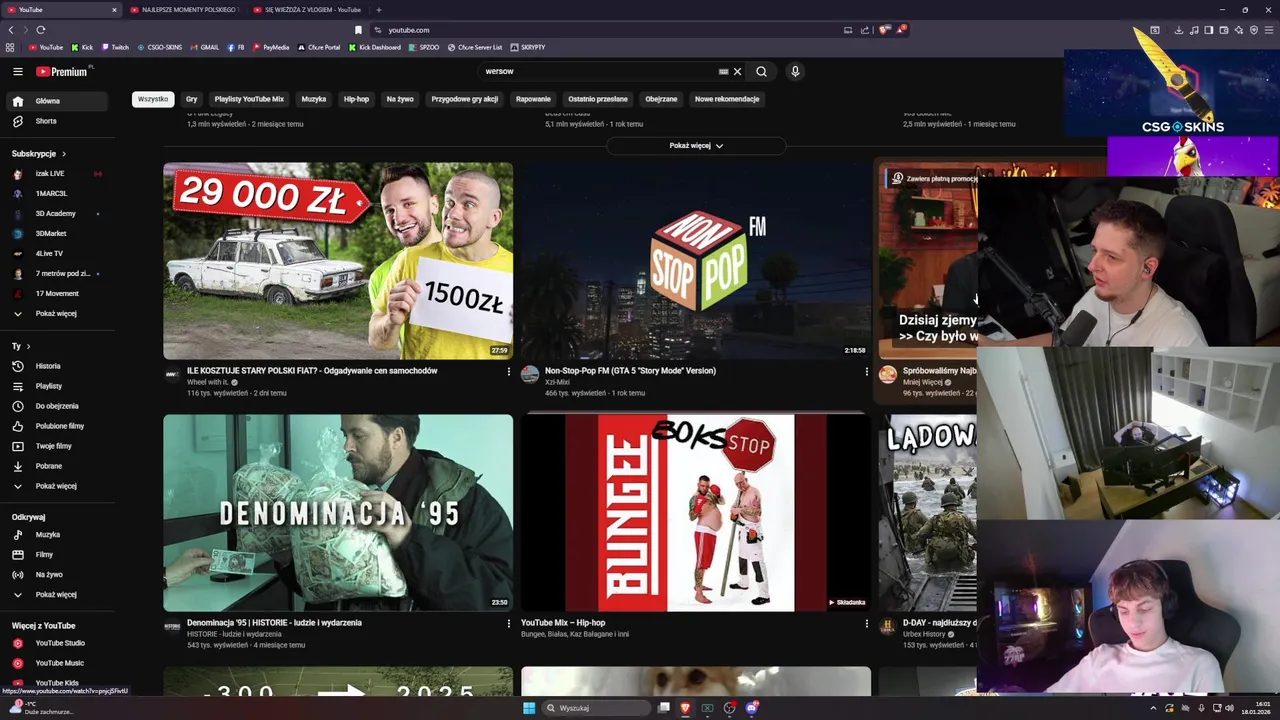Select the Obejrzane filter chip
Image resolution: width=1280 pixels, height=720 pixels.
point(661,99)
